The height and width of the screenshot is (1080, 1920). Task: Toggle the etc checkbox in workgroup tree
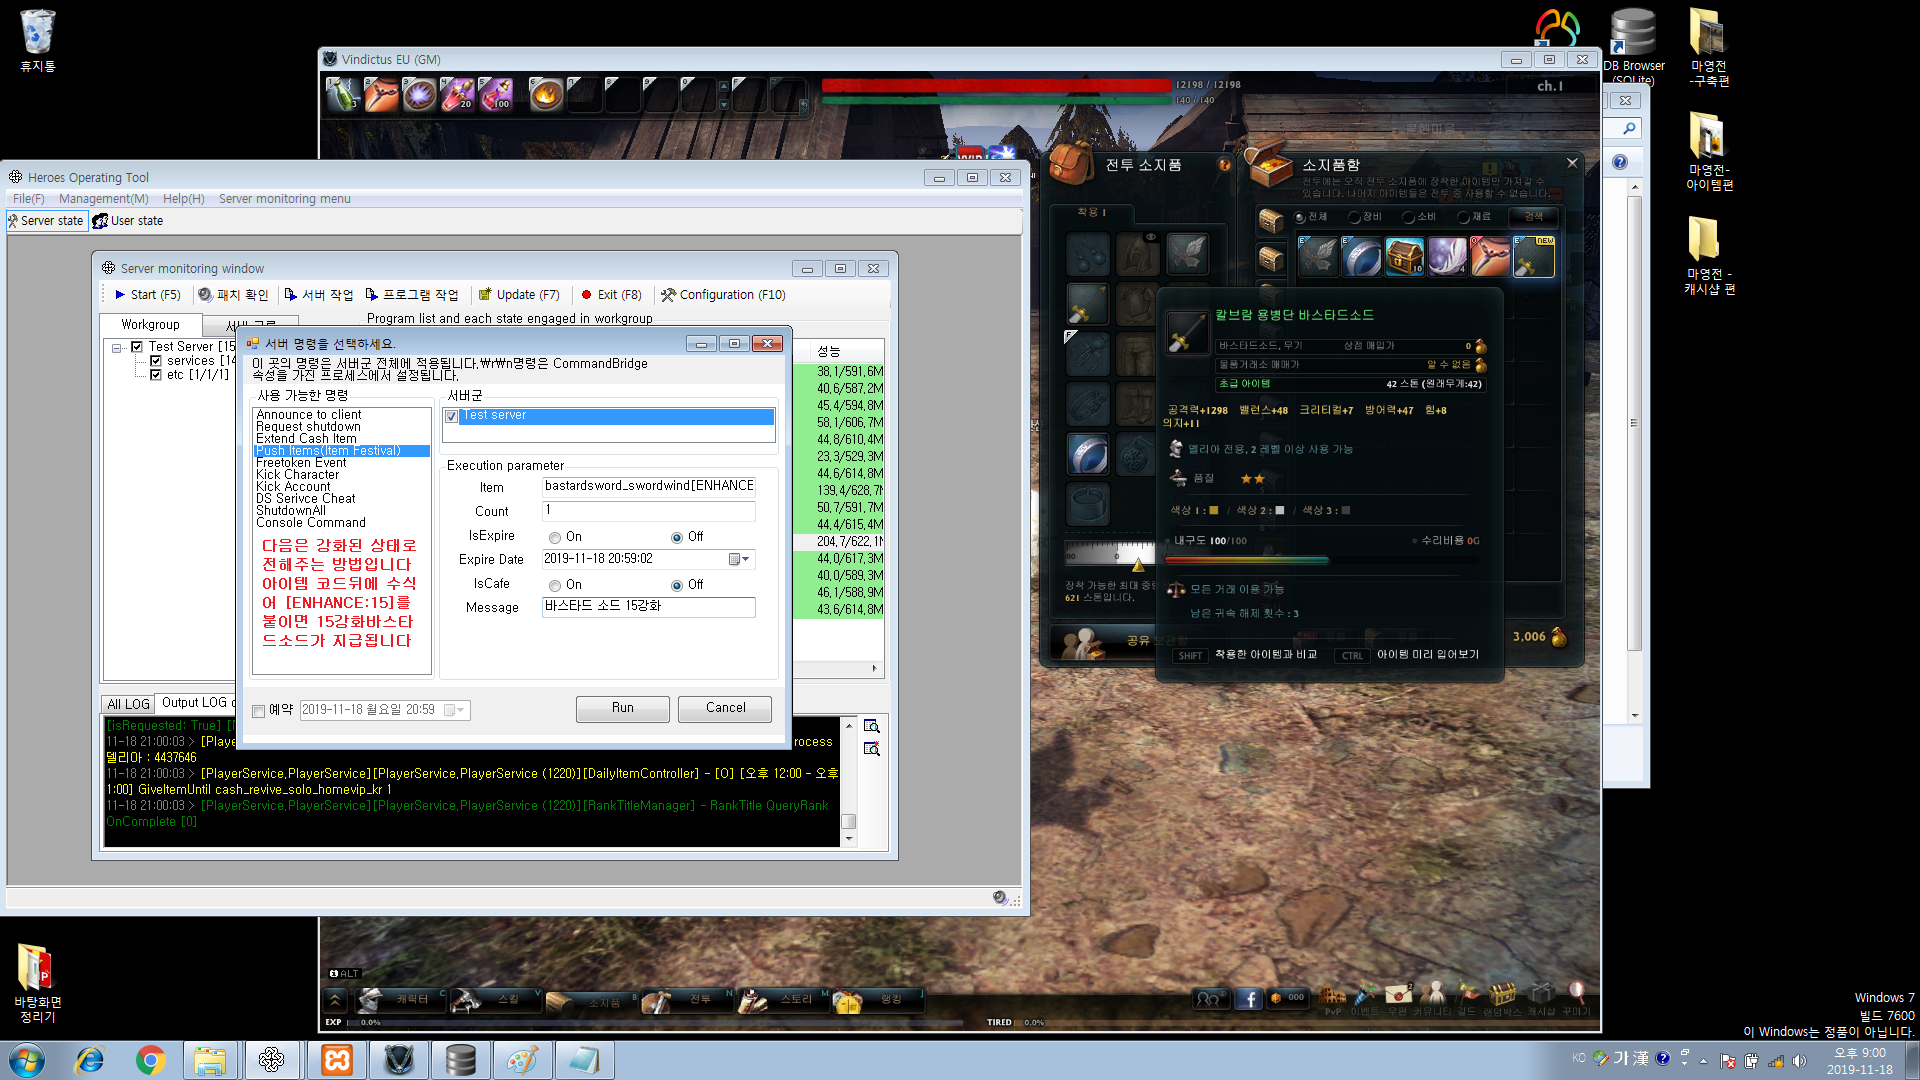tap(156, 375)
